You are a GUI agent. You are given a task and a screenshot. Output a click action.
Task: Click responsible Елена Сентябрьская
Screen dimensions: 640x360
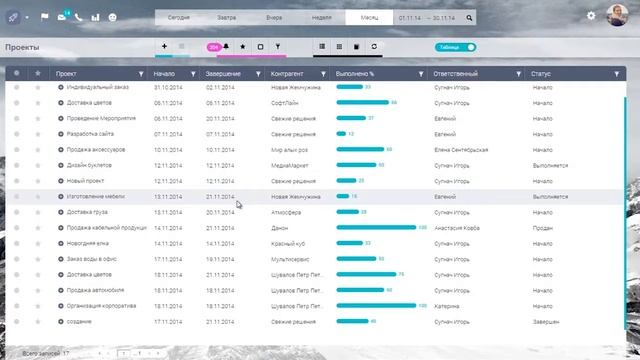461,150
